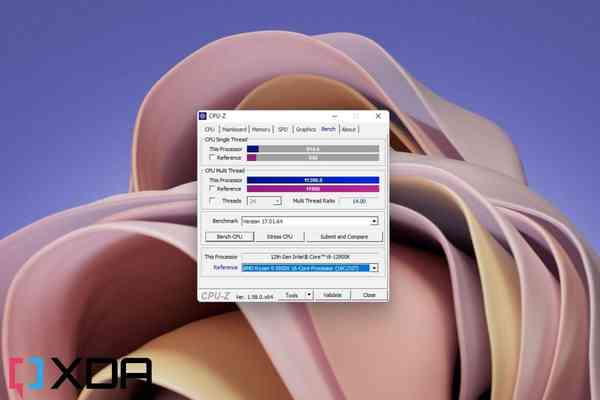Click the XDA logo watermark

point(78,375)
